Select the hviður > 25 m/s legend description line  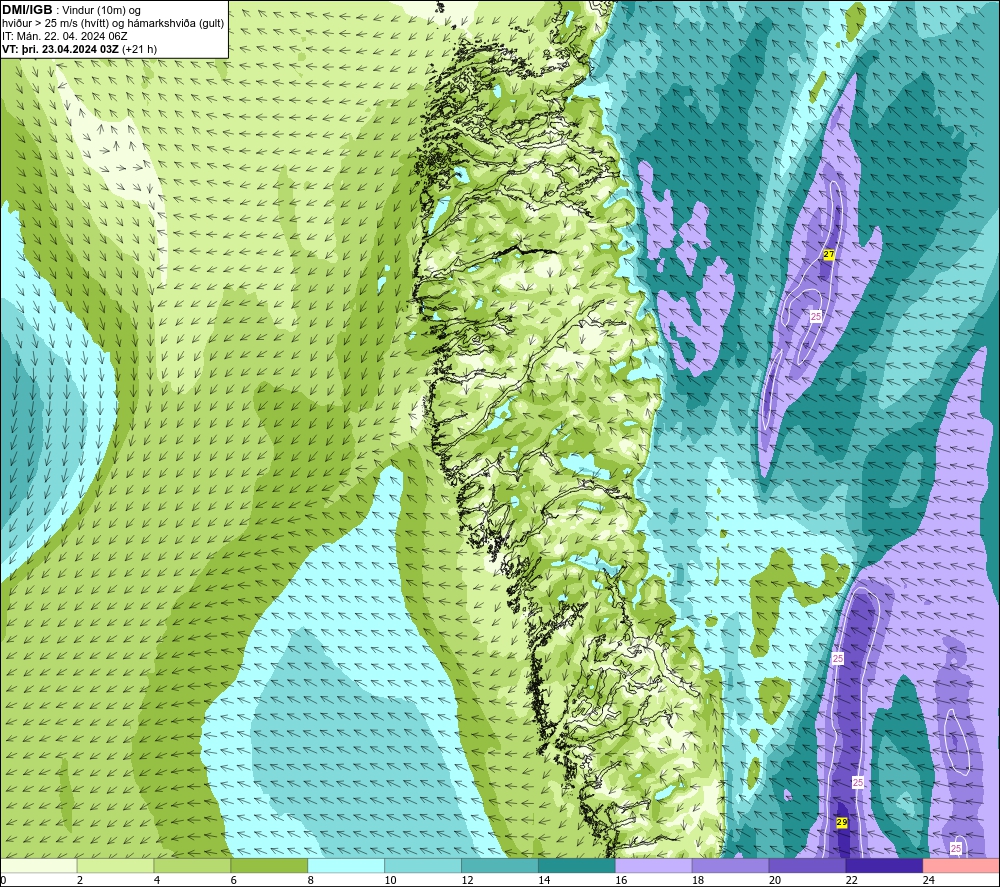(x=113, y=24)
